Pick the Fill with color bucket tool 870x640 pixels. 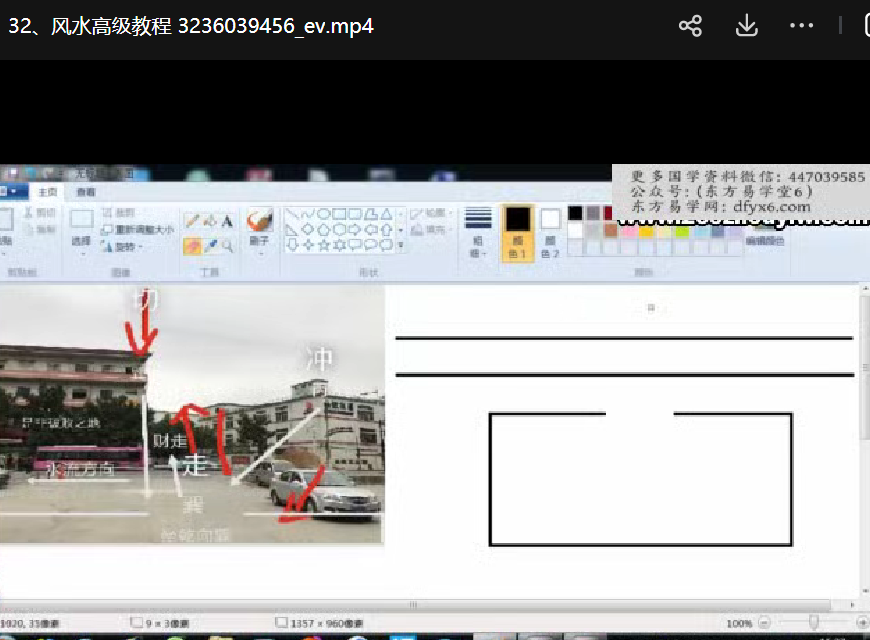[x=210, y=221]
